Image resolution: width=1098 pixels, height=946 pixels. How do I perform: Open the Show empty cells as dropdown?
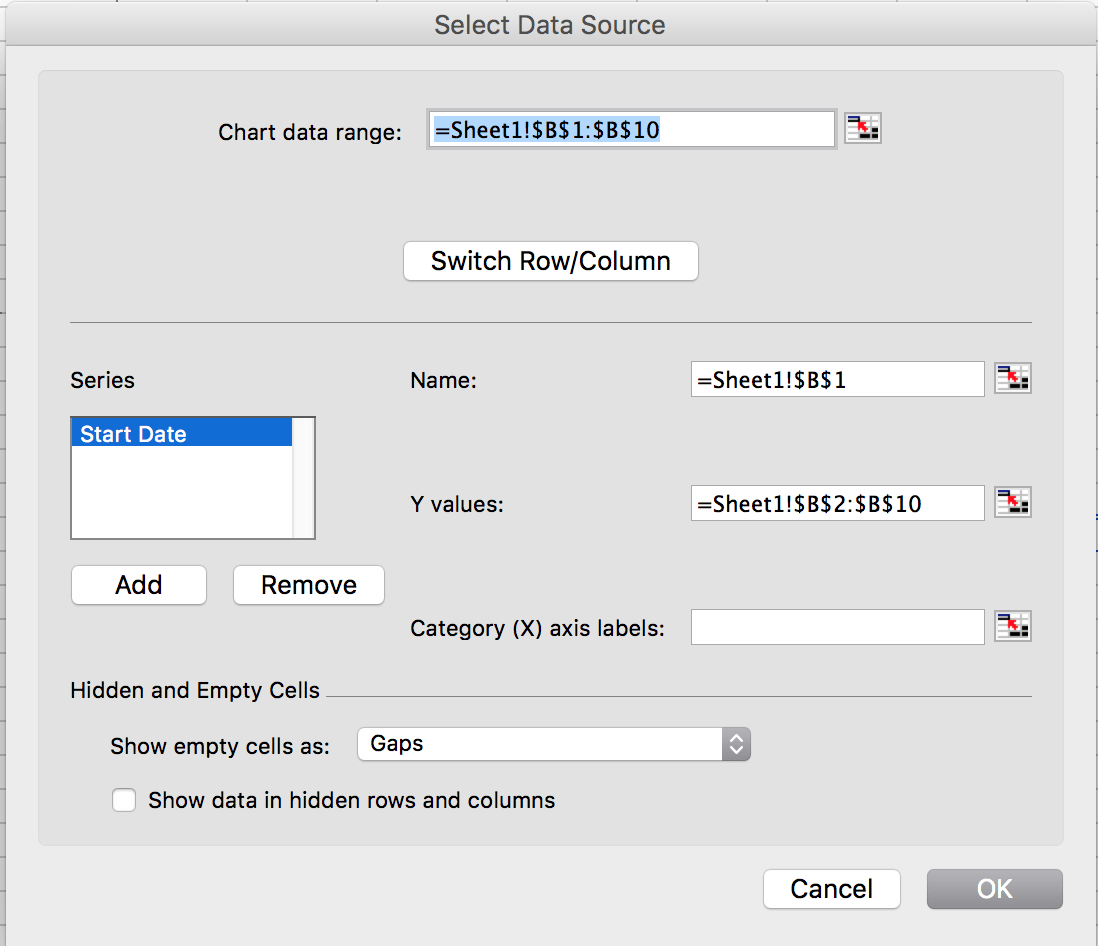[554, 744]
